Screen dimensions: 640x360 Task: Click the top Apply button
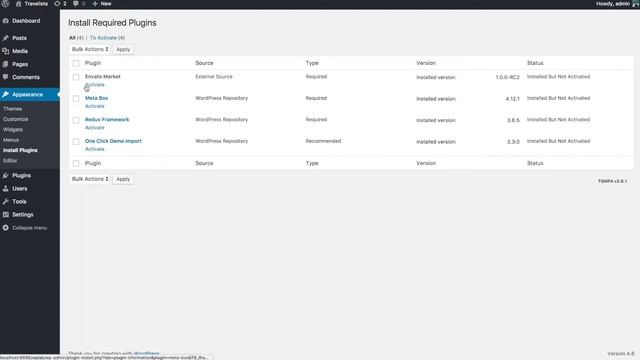click(123, 49)
